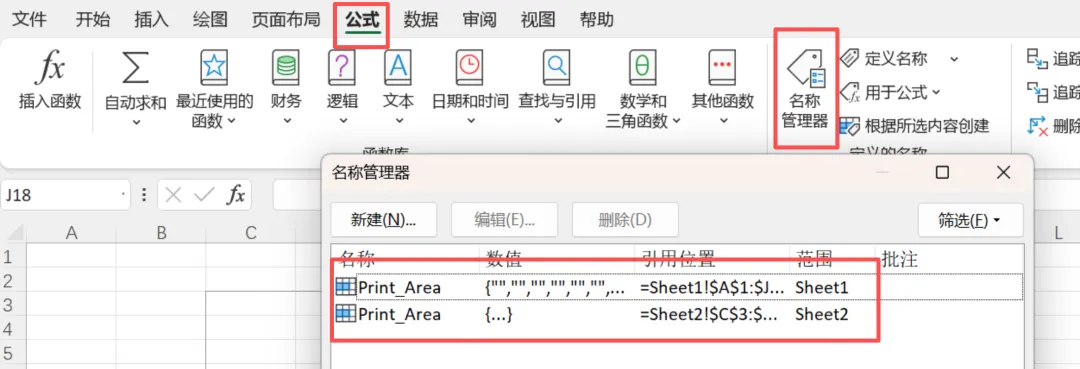Open Date and Time (日期和时间) icon
The image size is (1080, 369).
(x=470, y=67)
